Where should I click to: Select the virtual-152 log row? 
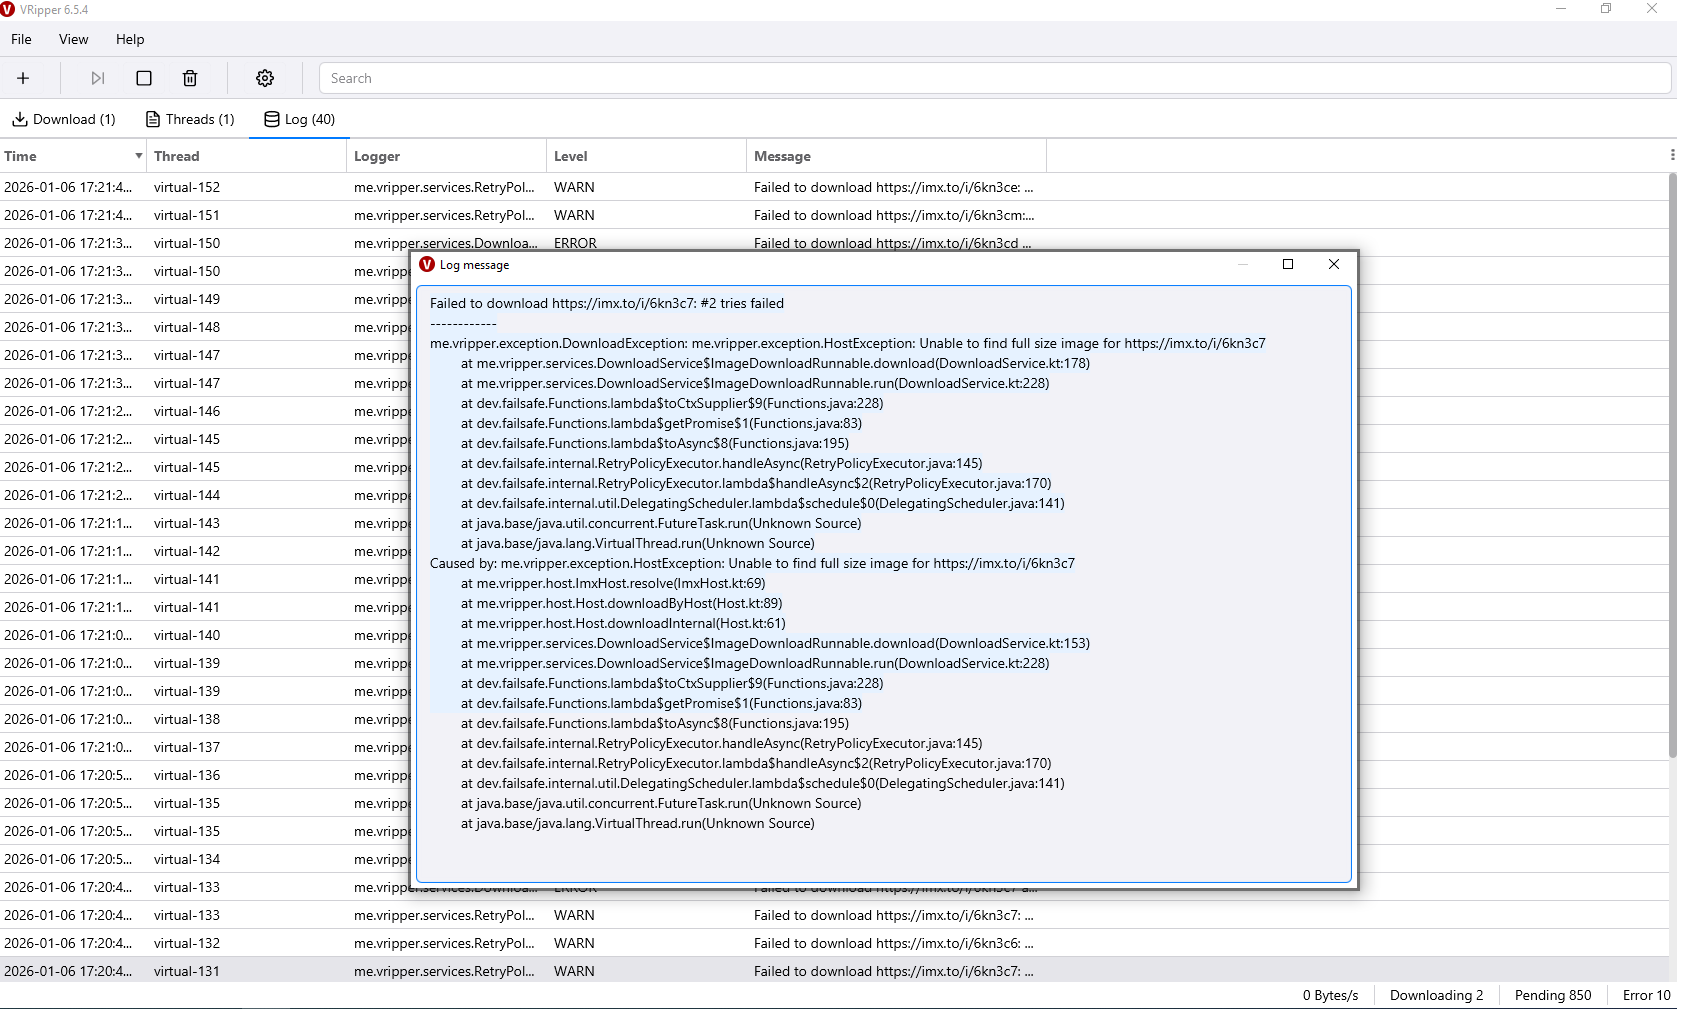pos(834,187)
